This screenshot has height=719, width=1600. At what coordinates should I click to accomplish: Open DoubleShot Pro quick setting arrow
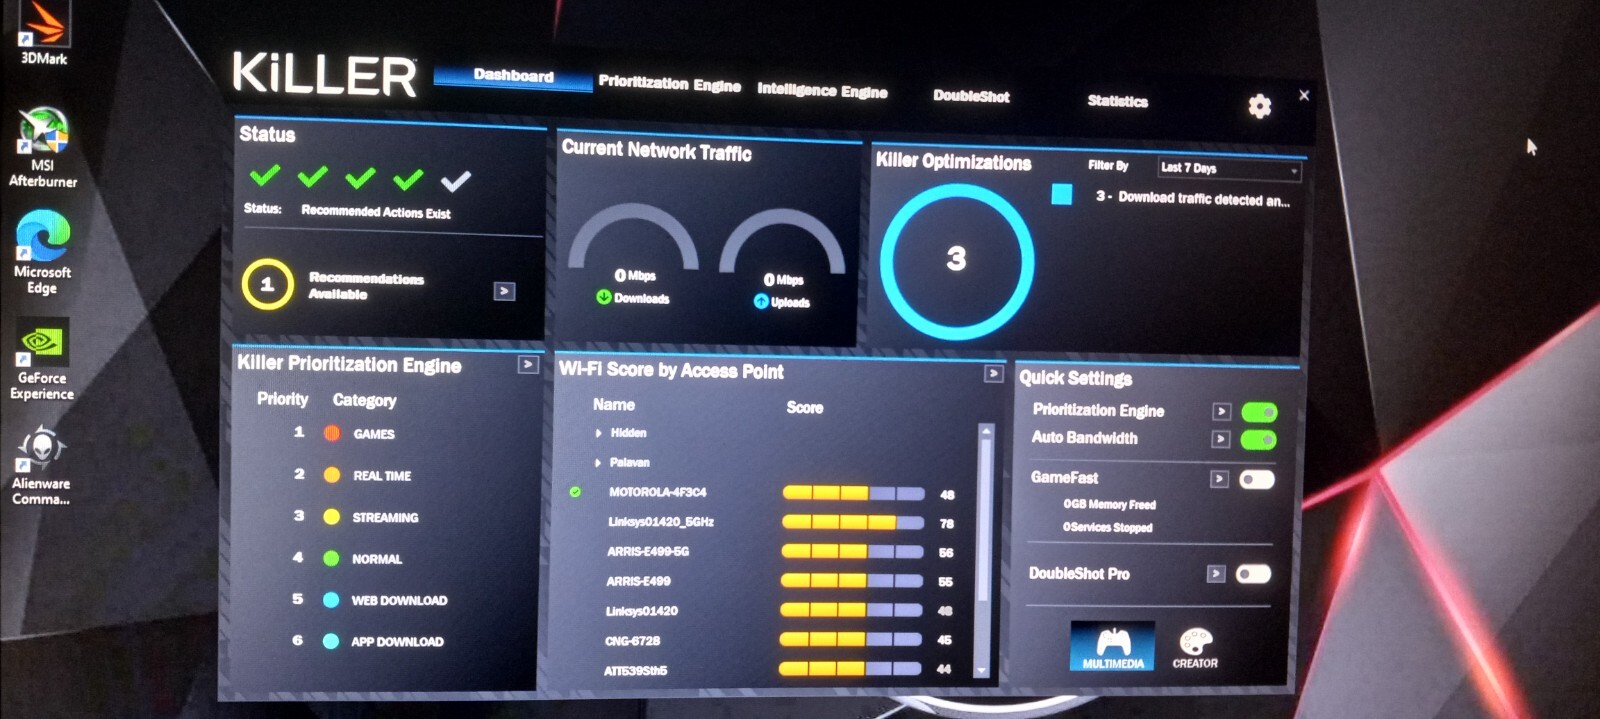(1216, 574)
